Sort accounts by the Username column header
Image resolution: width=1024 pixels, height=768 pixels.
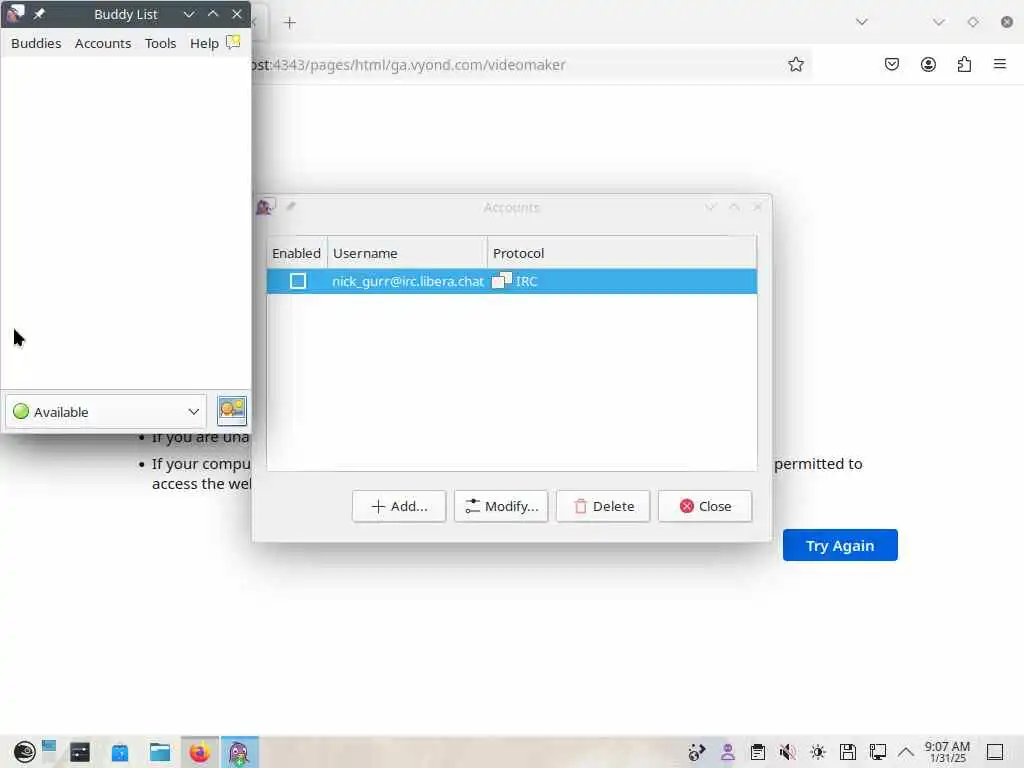point(407,253)
